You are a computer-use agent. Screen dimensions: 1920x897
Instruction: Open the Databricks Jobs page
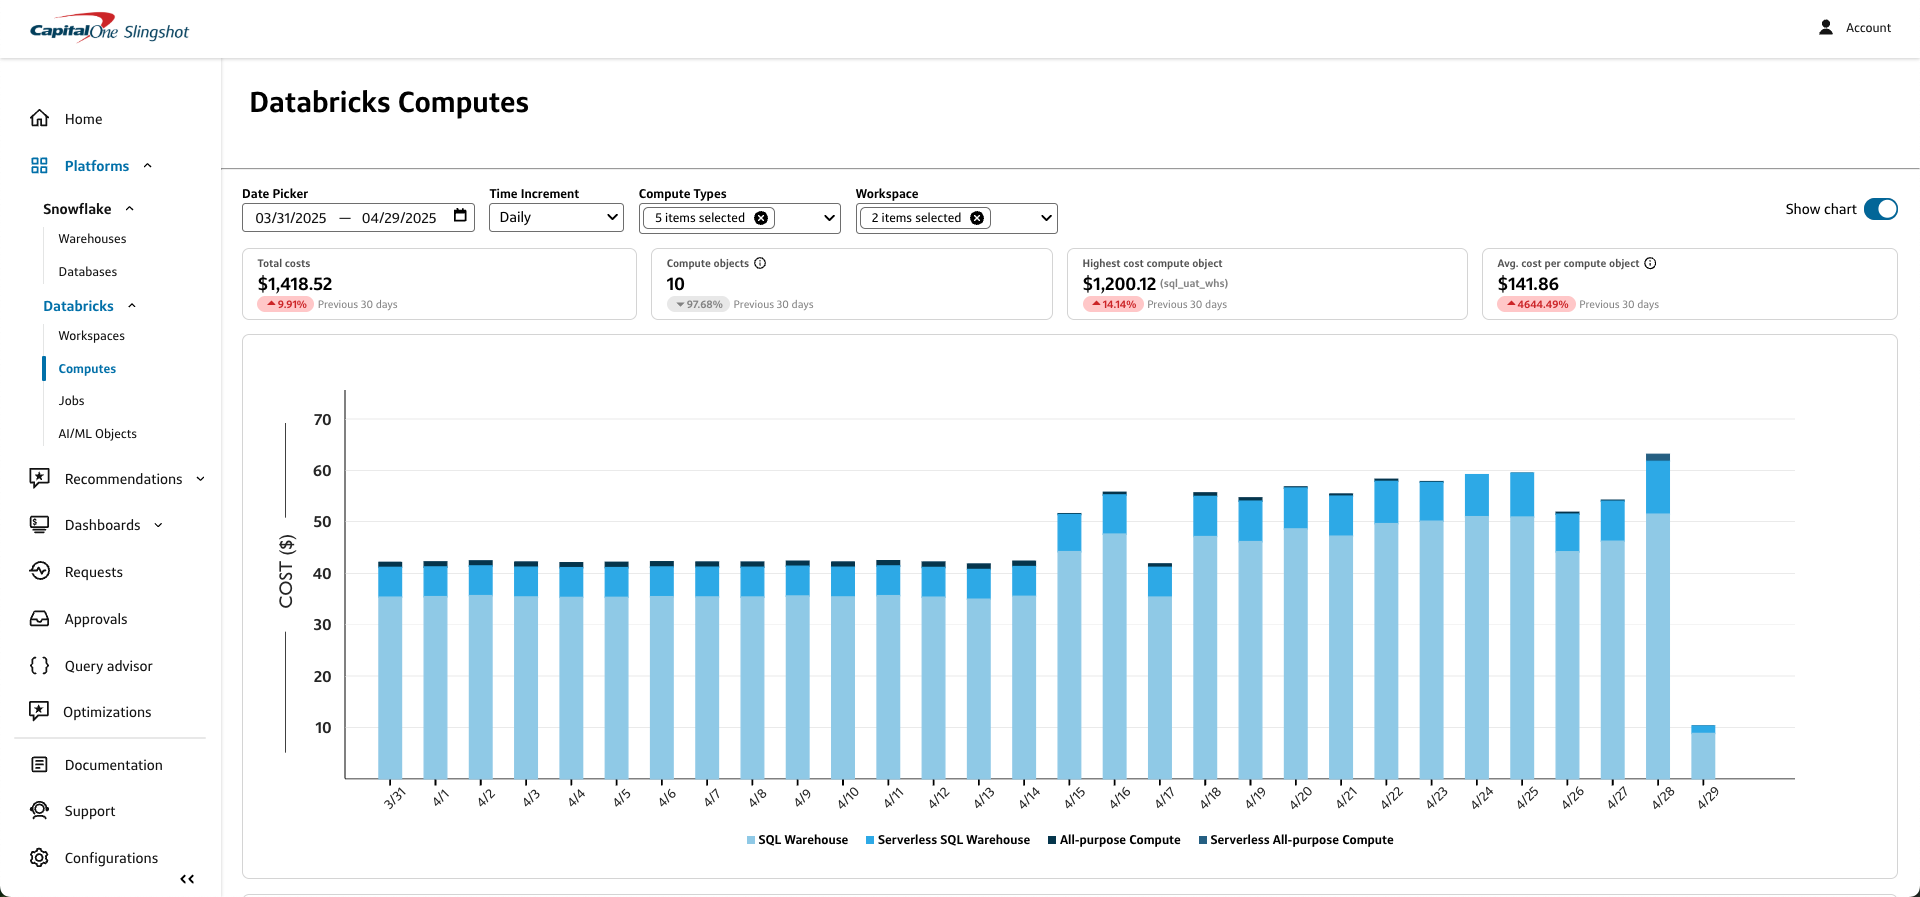click(71, 401)
